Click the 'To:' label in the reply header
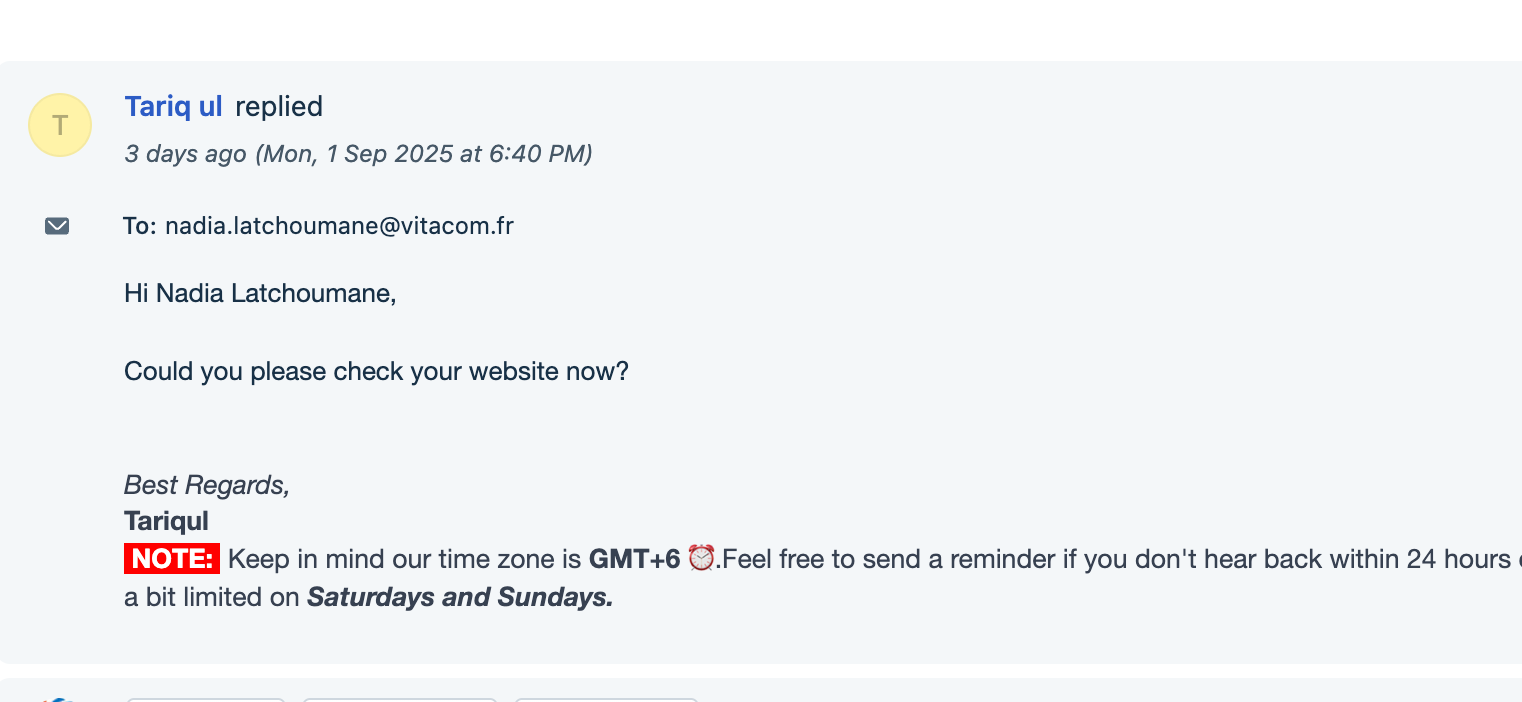This screenshot has height=702, width=1522. 140,226
